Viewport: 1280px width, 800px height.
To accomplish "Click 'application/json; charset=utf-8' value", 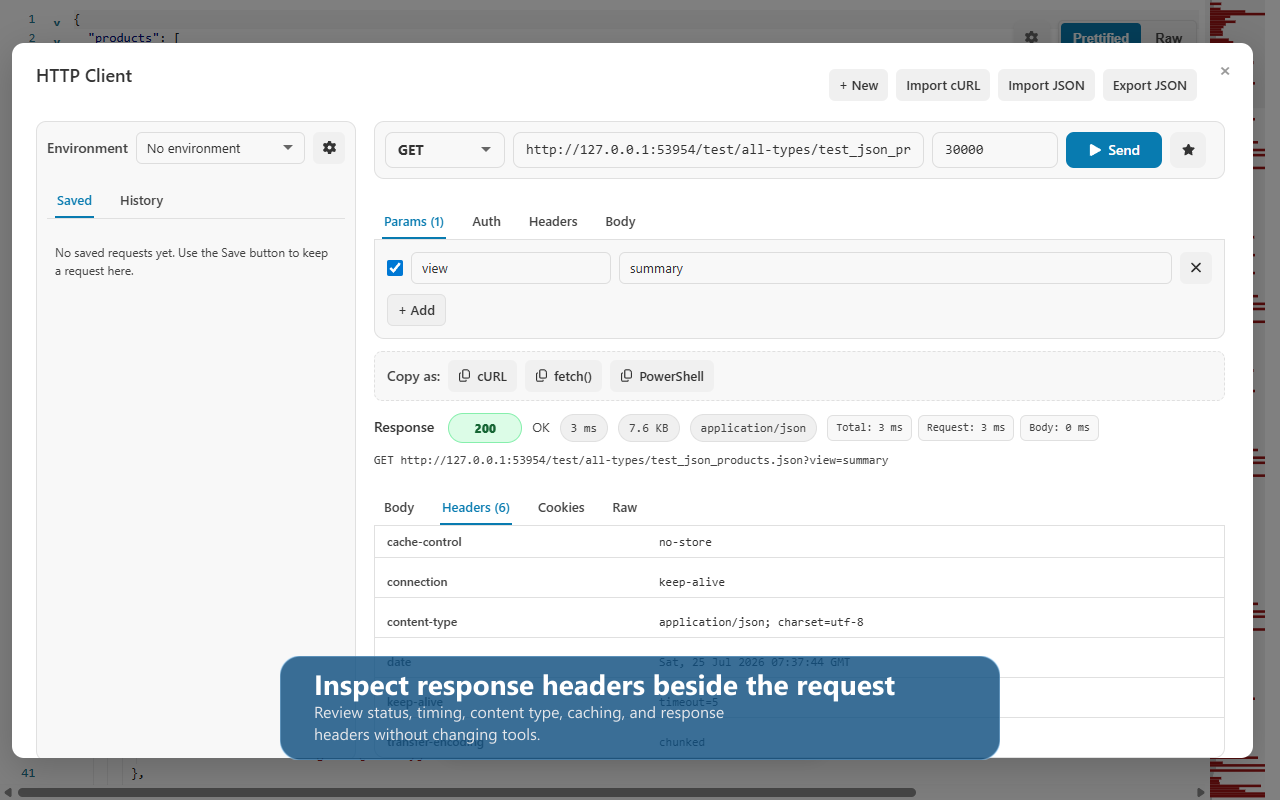I will click(x=761, y=622).
